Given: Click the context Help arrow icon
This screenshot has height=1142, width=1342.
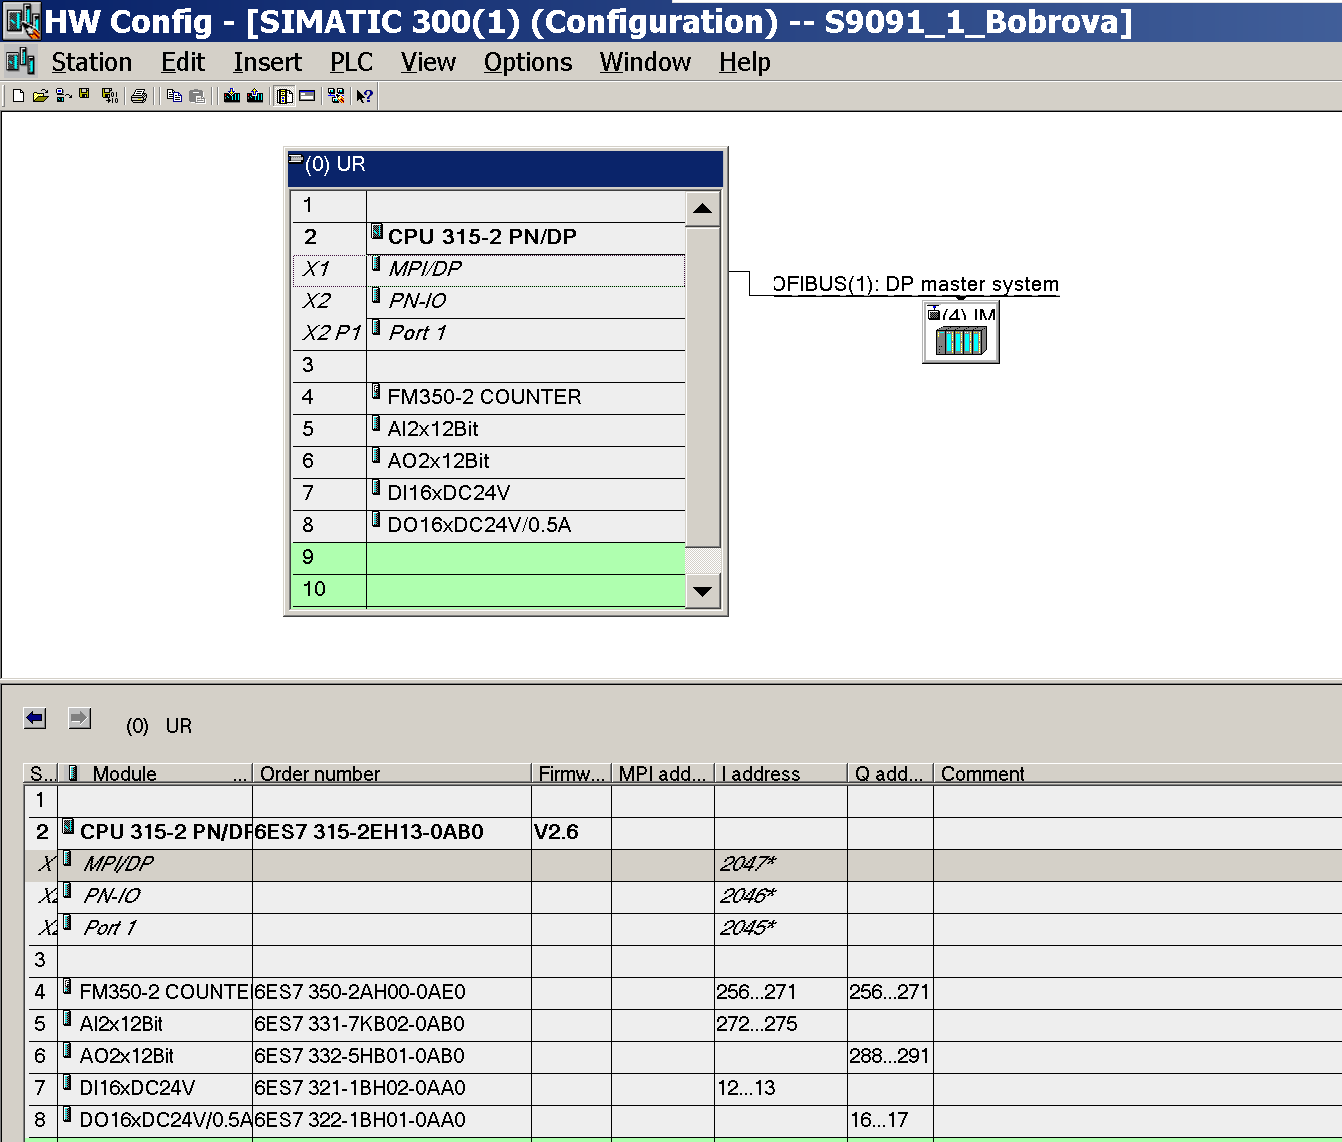Looking at the screenshot, I should 364,96.
